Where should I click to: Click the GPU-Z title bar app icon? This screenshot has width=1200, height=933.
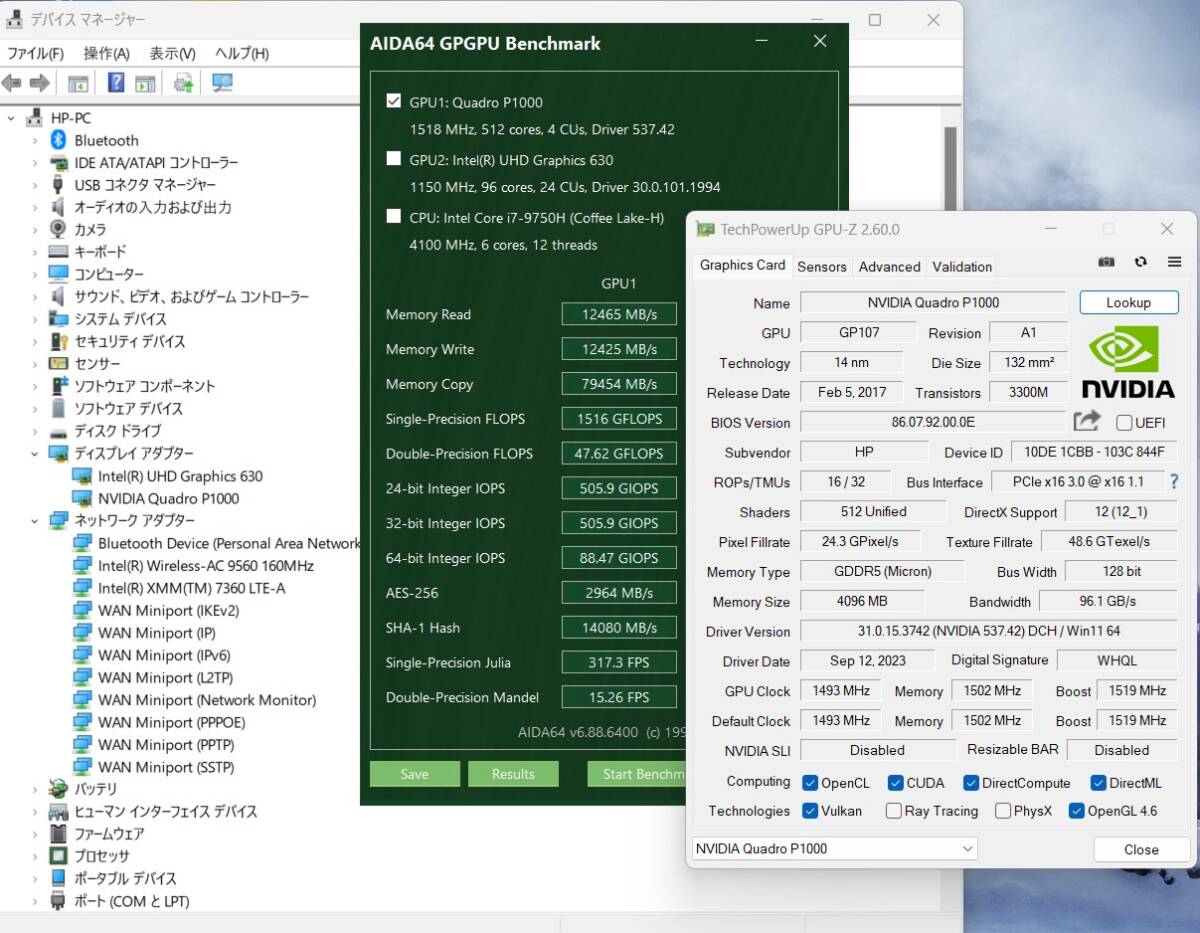(705, 229)
